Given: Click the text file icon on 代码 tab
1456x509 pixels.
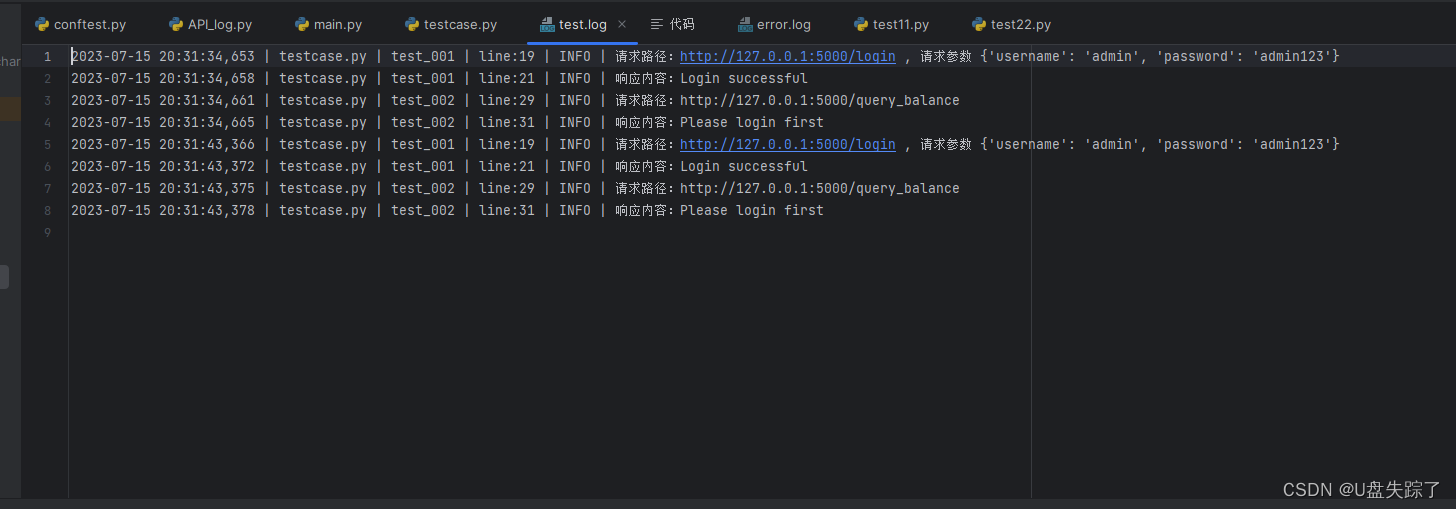Looking at the screenshot, I should 657,24.
